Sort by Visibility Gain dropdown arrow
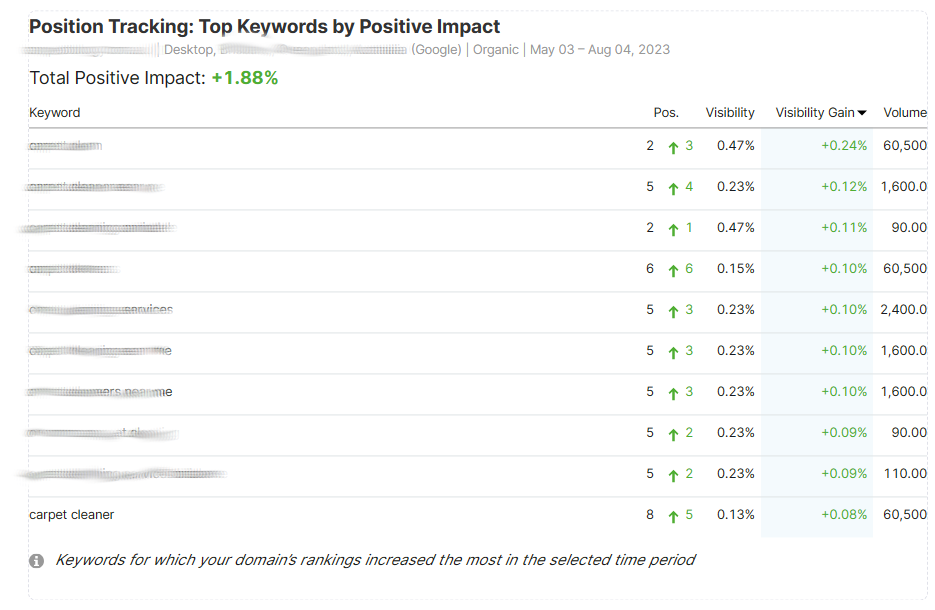The image size is (935, 610). [862, 113]
